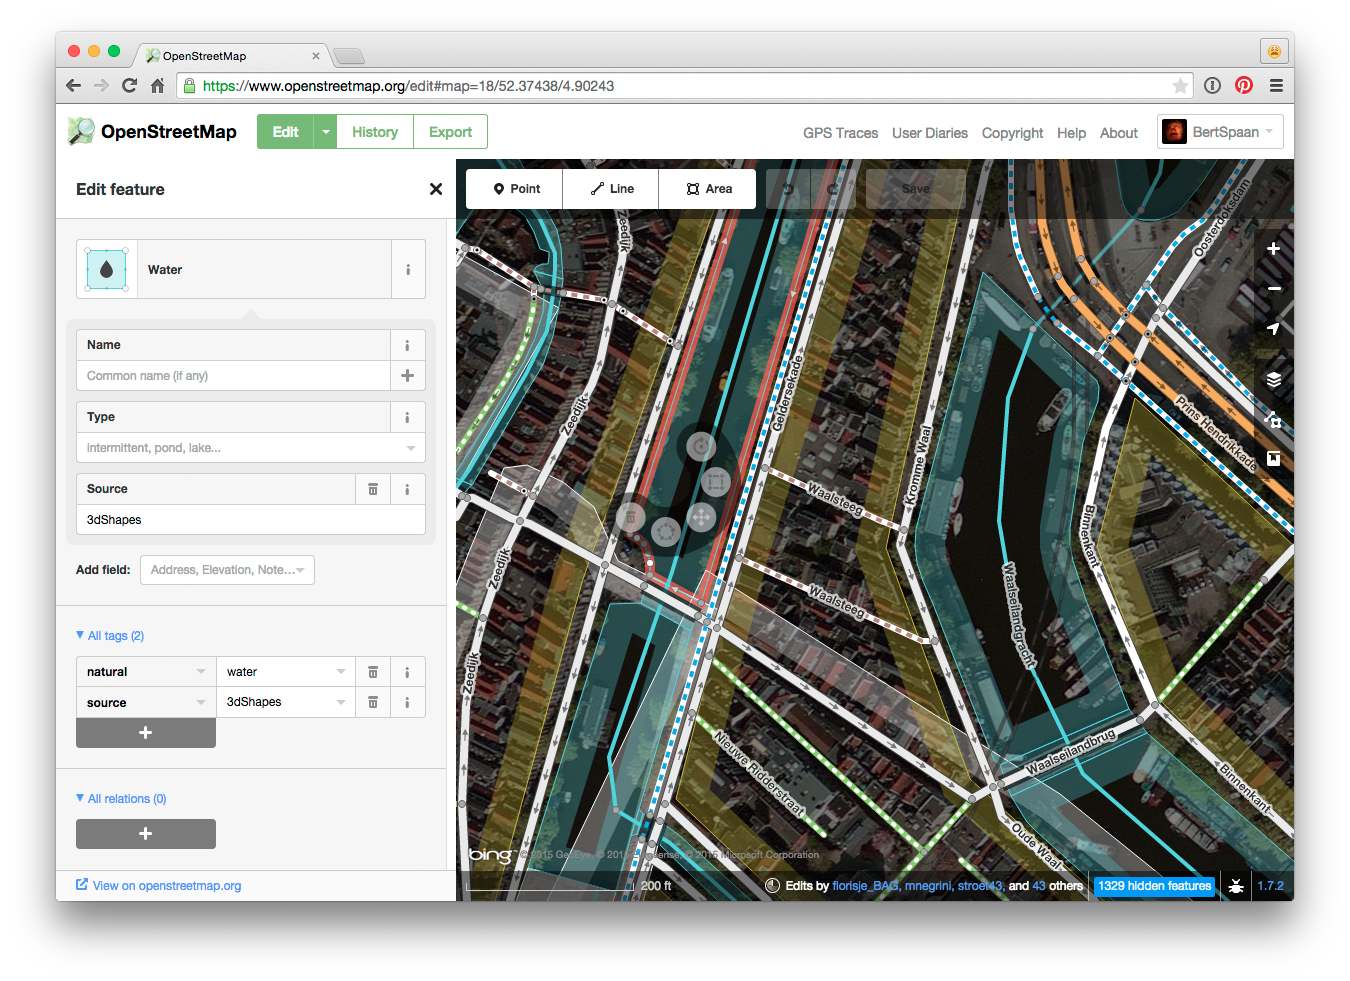Zoom in the map with plus icon
The width and height of the screenshot is (1350, 981).
tap(1273, 249)
